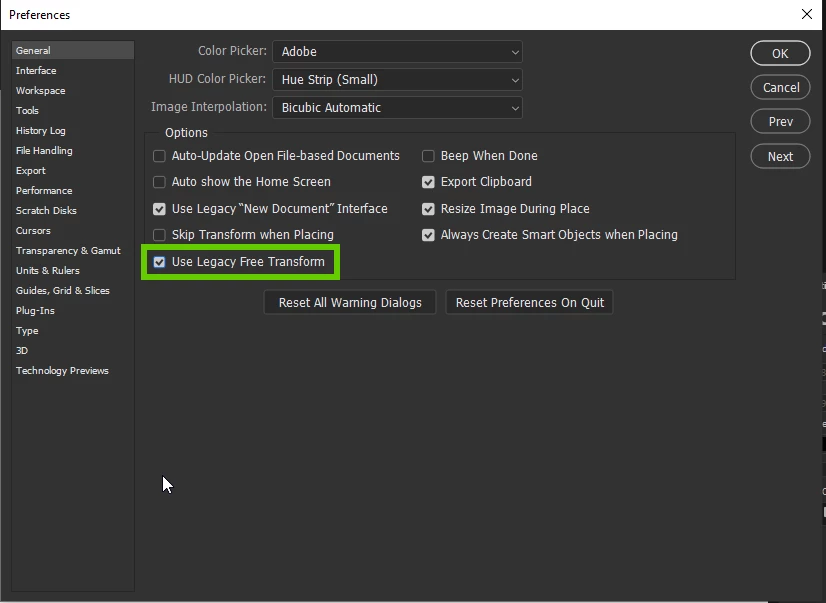Enable Skip Transform when Placing
The width and height of the screenshot is (826, 603).
pos(159,235)
